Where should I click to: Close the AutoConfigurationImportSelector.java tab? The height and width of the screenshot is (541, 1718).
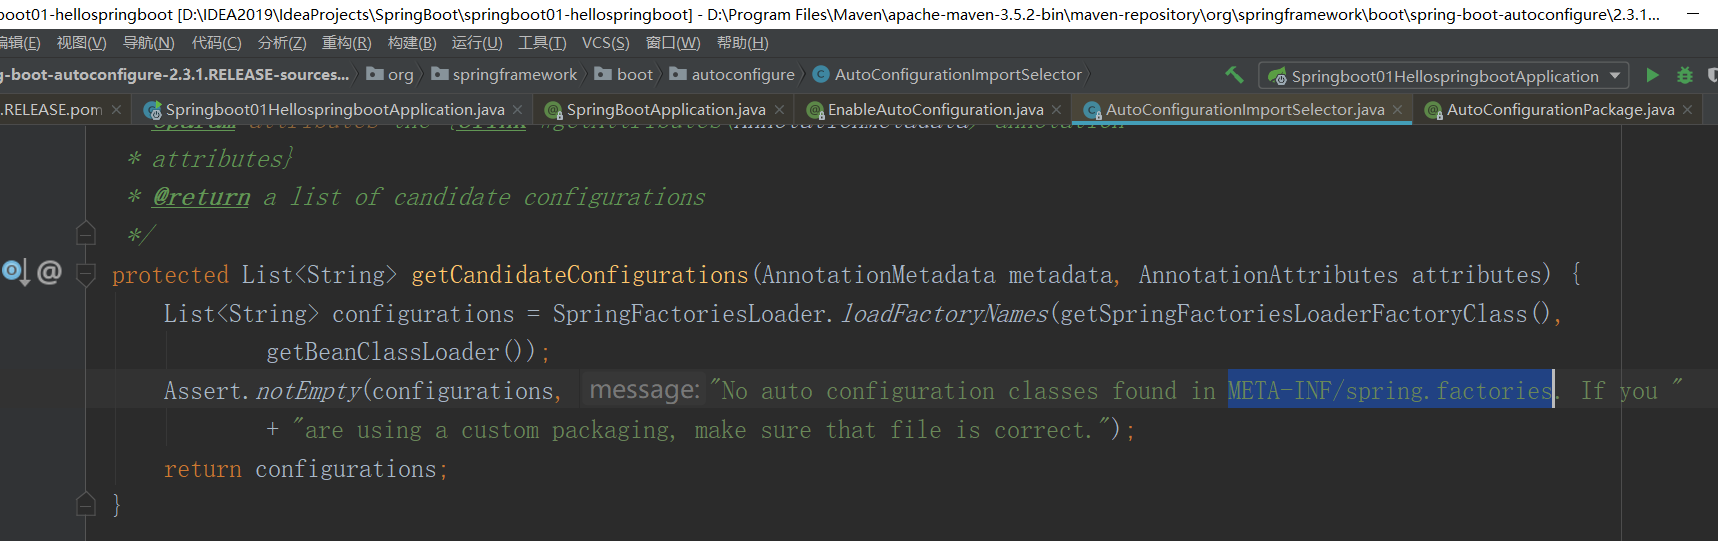pyautogui.click(x=1397, y=110)
